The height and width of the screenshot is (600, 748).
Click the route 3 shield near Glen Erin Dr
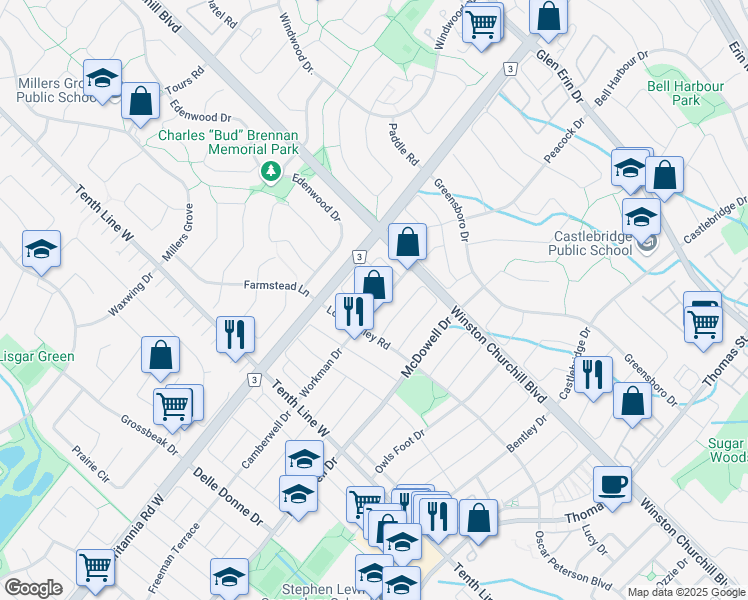(x=510, y=69)
